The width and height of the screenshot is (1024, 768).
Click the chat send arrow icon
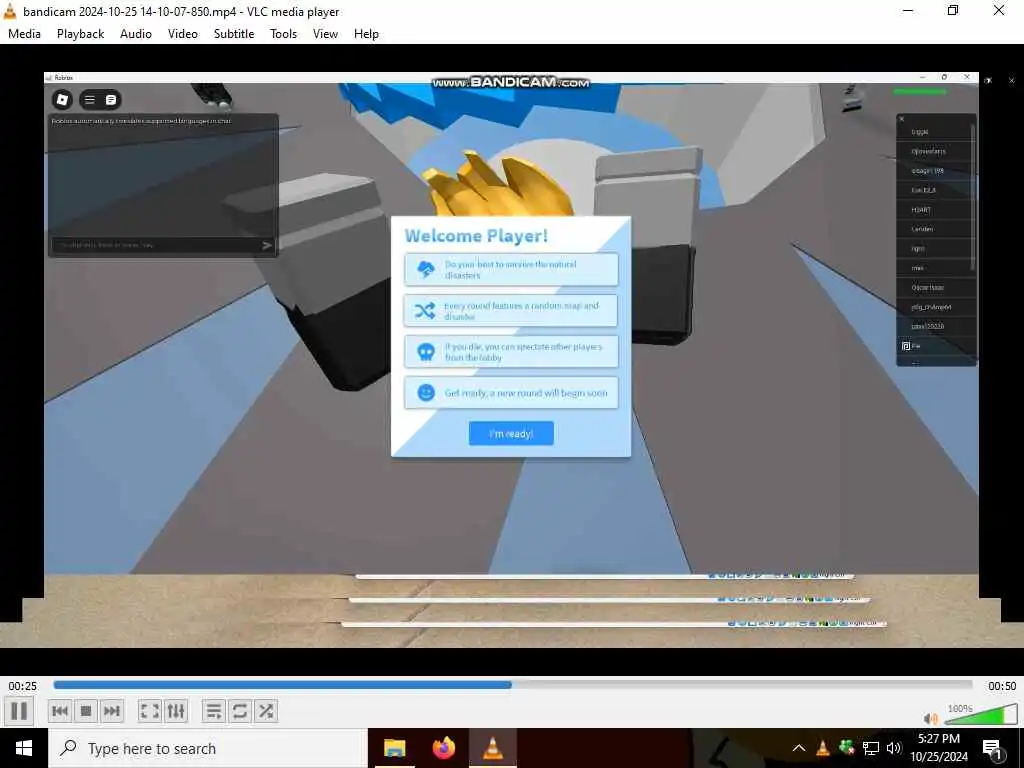pos(266,246)
